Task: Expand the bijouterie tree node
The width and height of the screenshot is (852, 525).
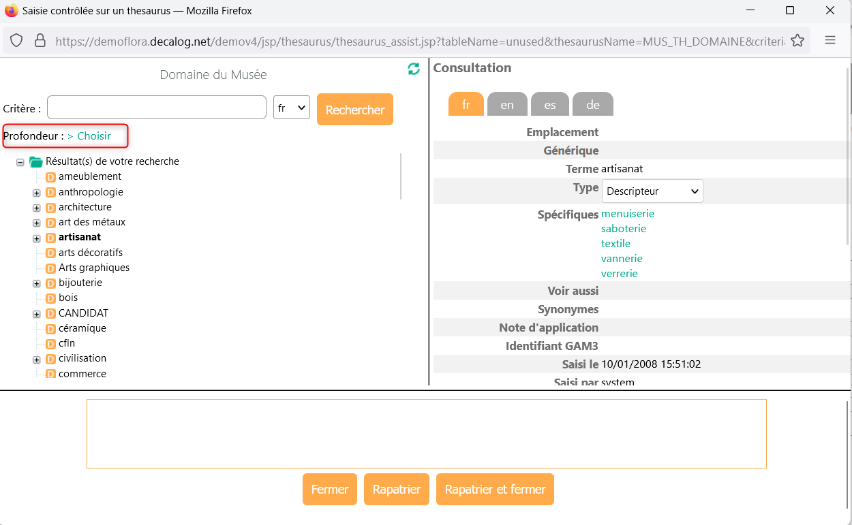Action: tap(37, 283)
